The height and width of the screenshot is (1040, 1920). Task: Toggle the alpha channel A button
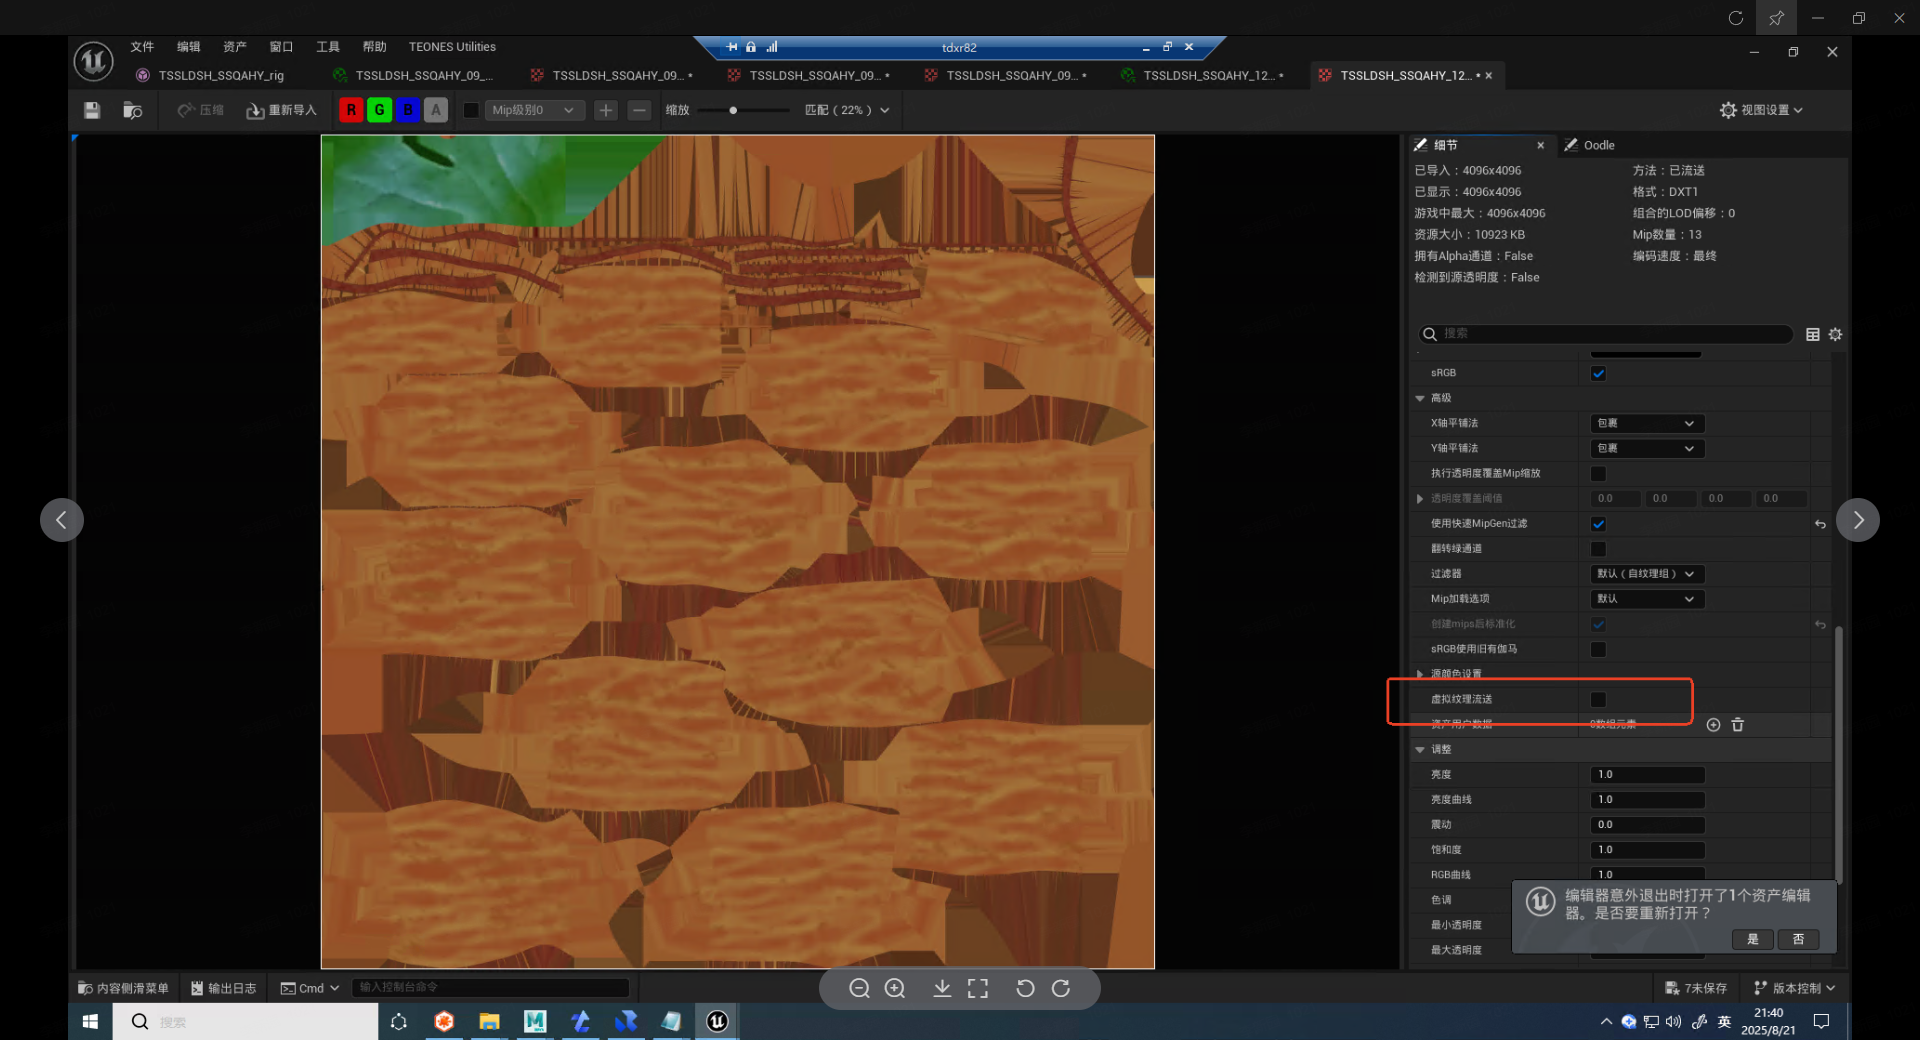(435, 110)
